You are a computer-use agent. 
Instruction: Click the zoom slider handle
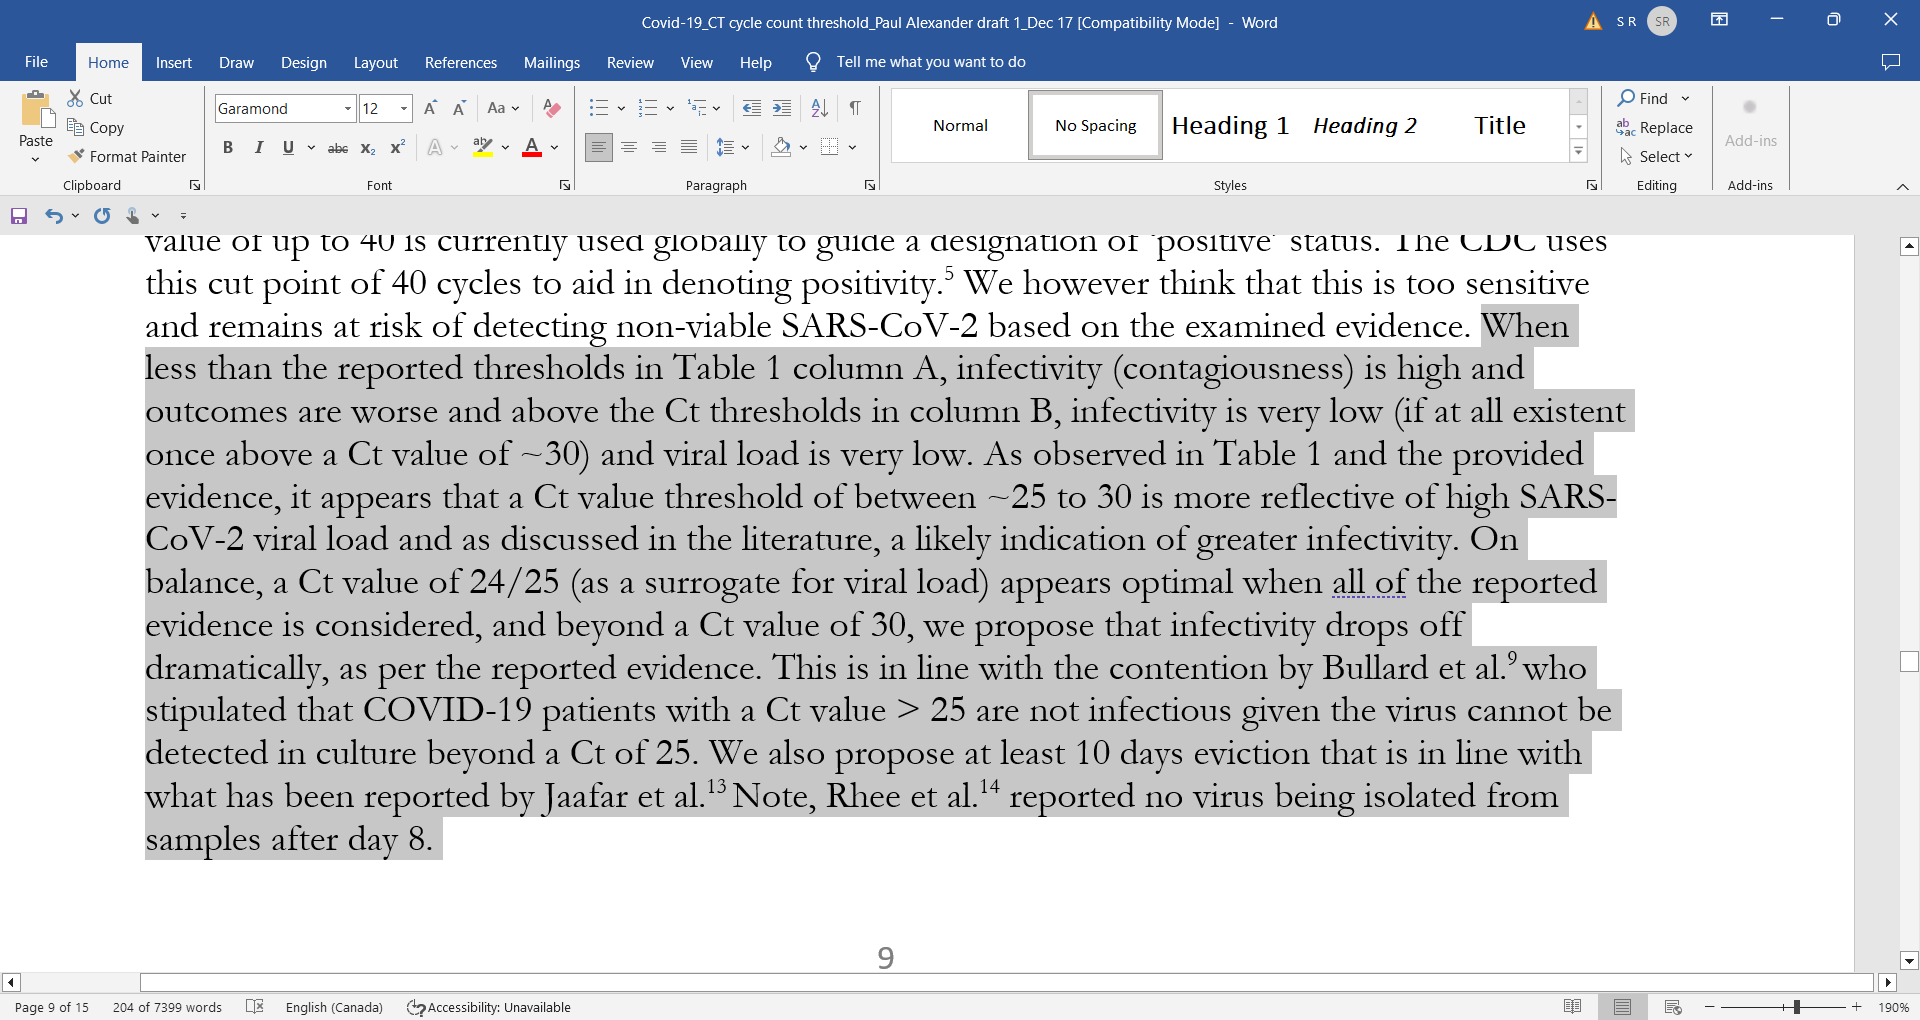tap(1797, 1007)
